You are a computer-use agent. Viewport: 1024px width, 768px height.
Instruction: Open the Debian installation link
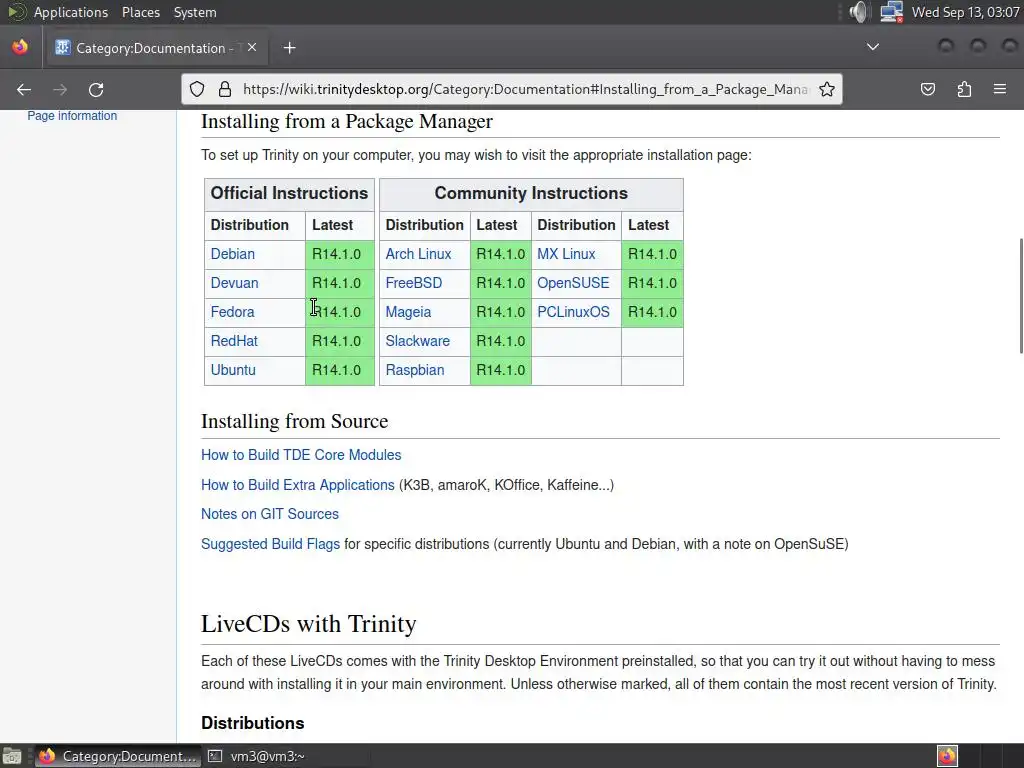point(232,254)
